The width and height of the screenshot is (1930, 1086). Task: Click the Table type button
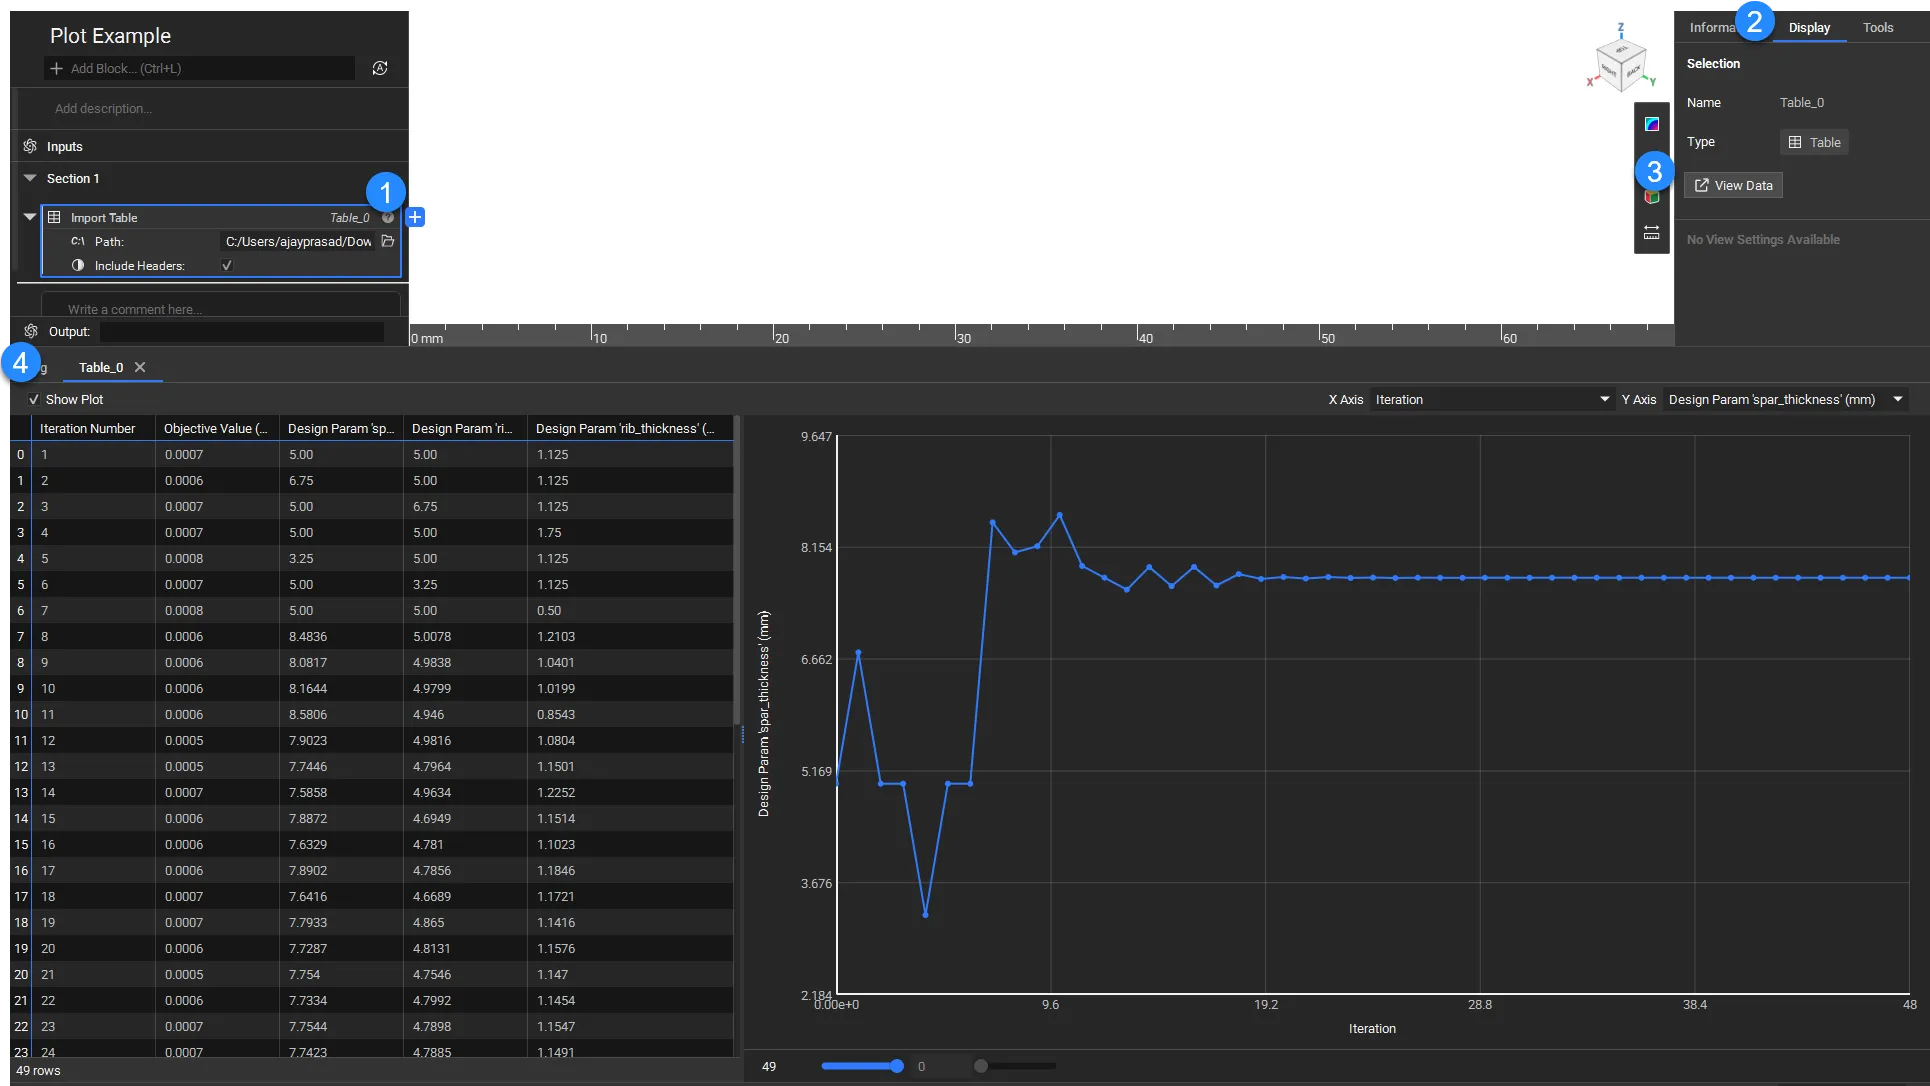[1814, 142]
